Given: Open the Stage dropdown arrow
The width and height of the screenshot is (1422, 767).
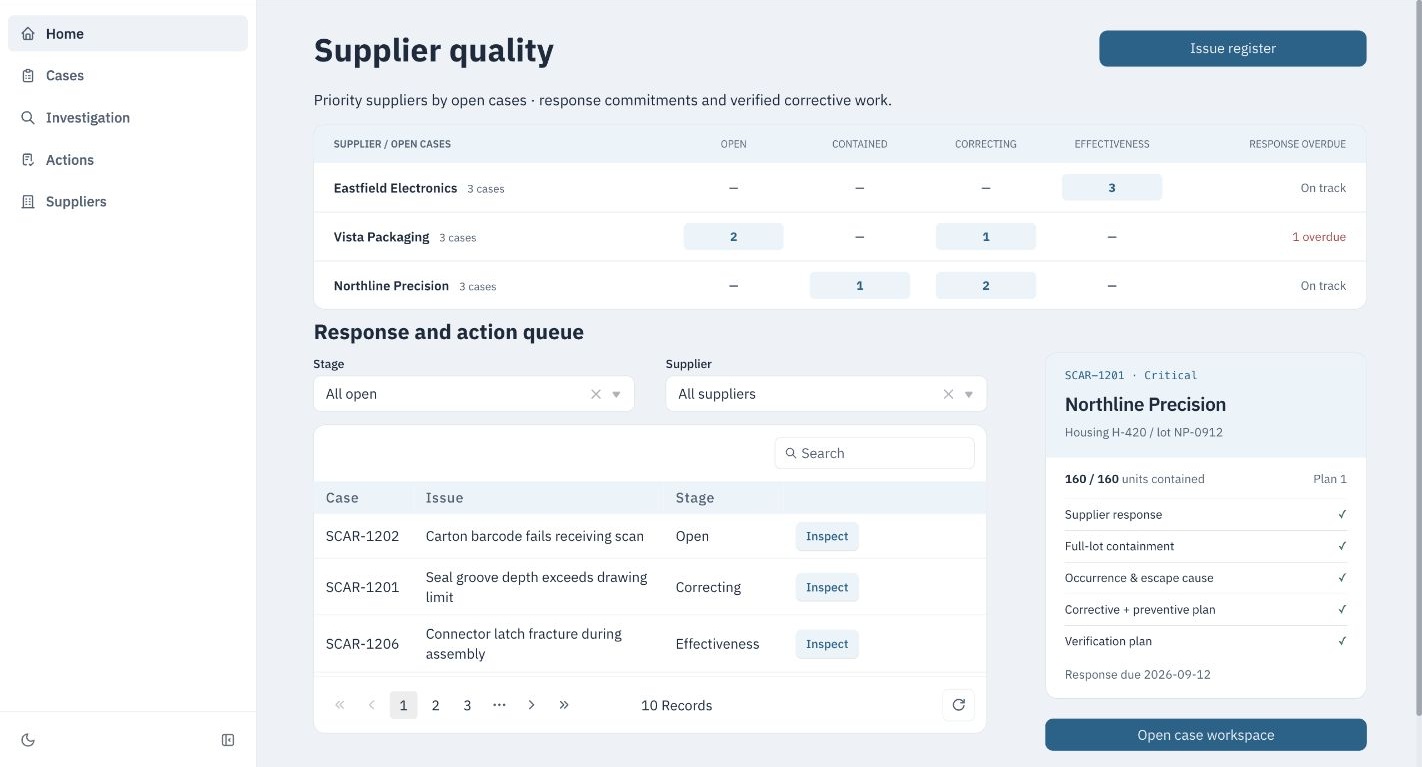Looking at the screenshot, I should pyautogui.click(x=616, y=394).
